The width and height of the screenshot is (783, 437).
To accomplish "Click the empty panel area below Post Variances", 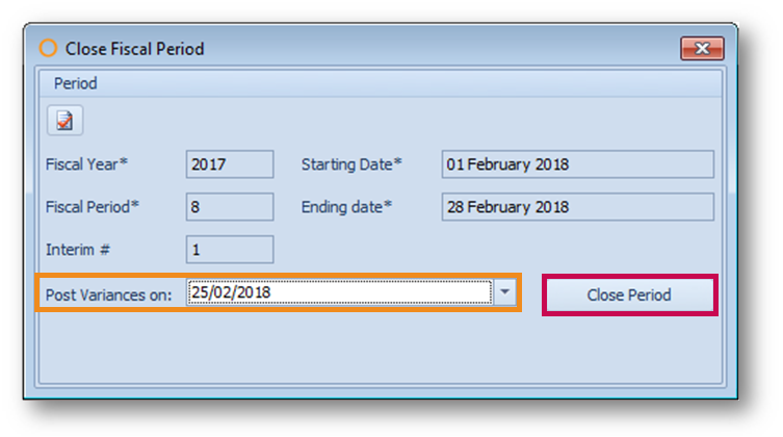I will (x=381, y=347).
